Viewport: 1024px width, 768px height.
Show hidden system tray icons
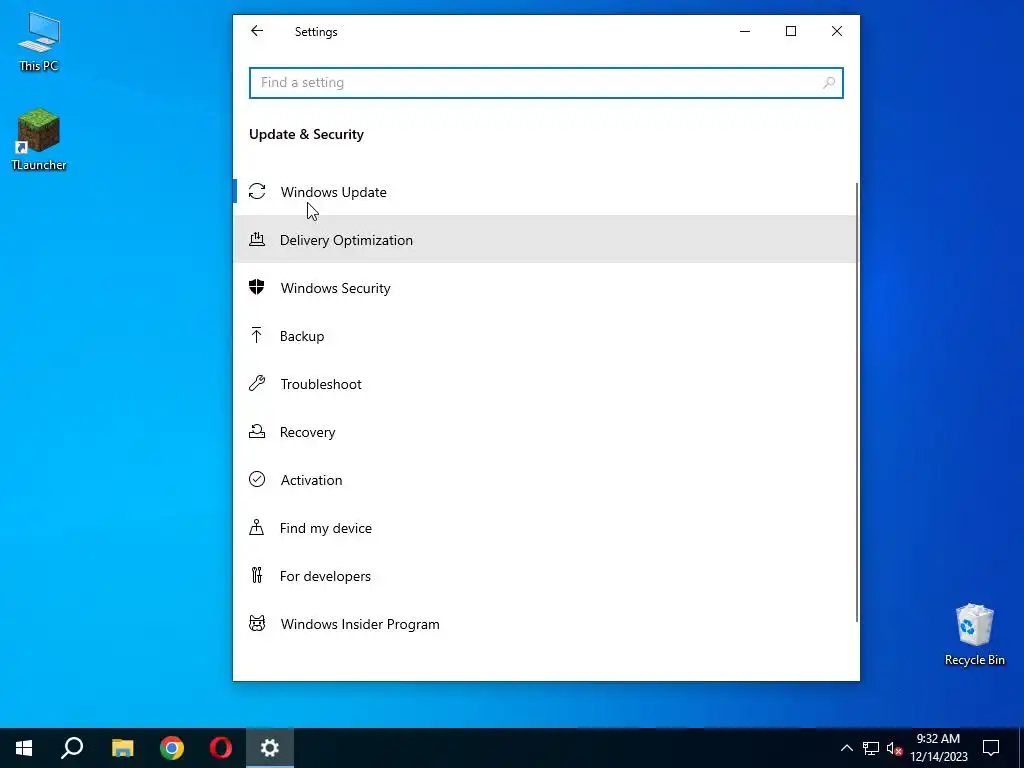pyautogui.click(x=846, y=748)
